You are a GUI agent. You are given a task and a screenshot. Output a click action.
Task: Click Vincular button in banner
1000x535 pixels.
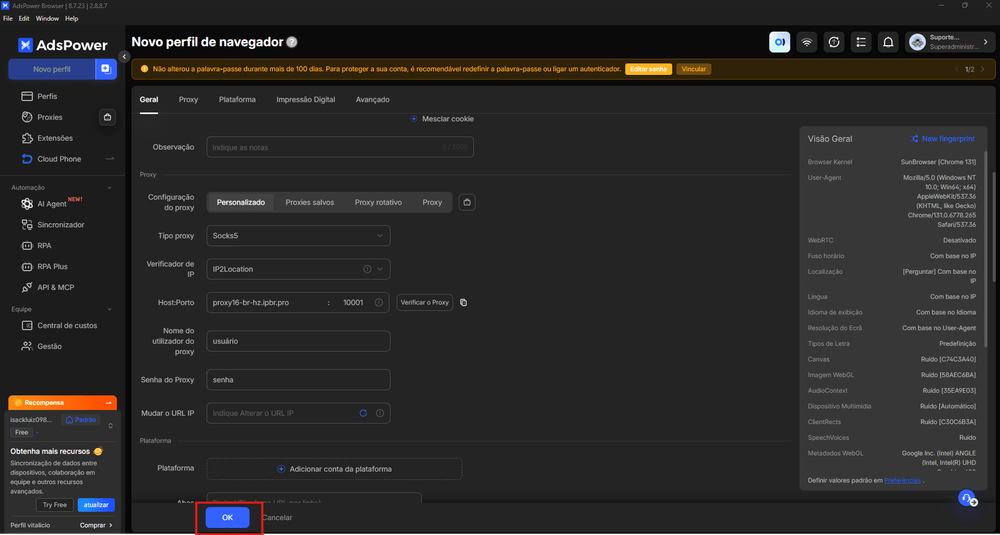click(693, 69)
